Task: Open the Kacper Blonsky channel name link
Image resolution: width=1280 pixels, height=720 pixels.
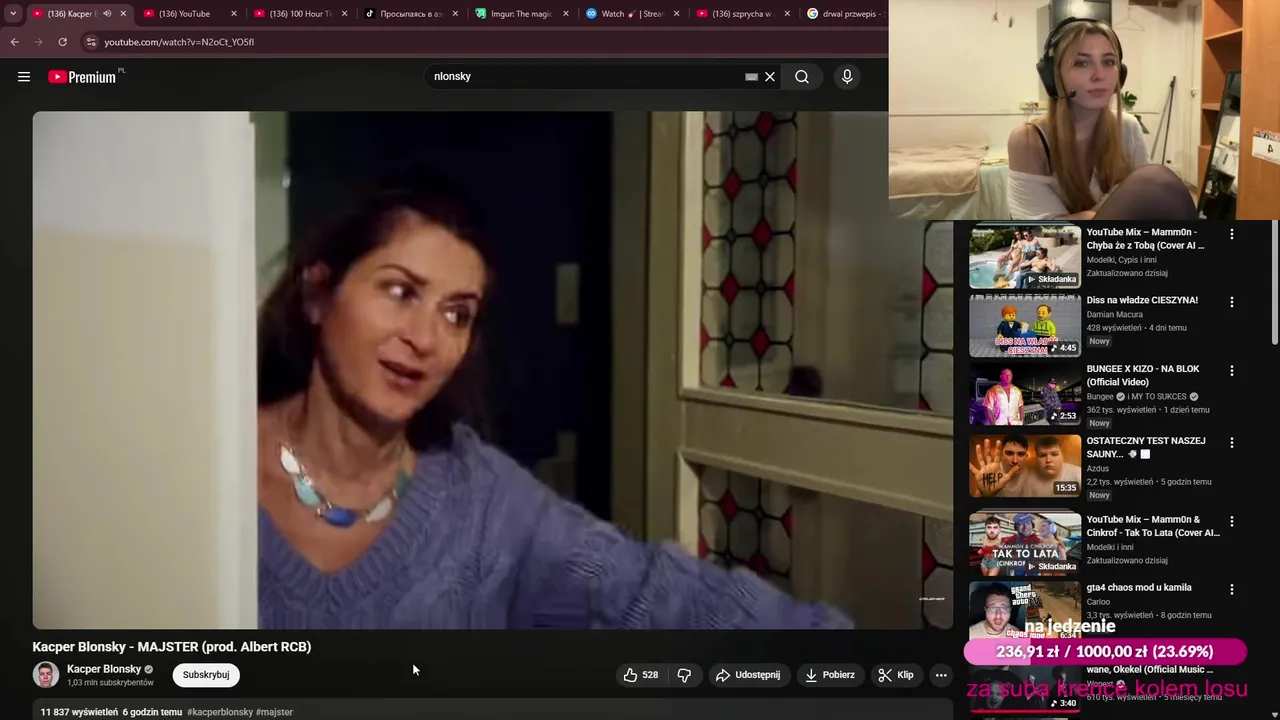Action: coord(104,669)
